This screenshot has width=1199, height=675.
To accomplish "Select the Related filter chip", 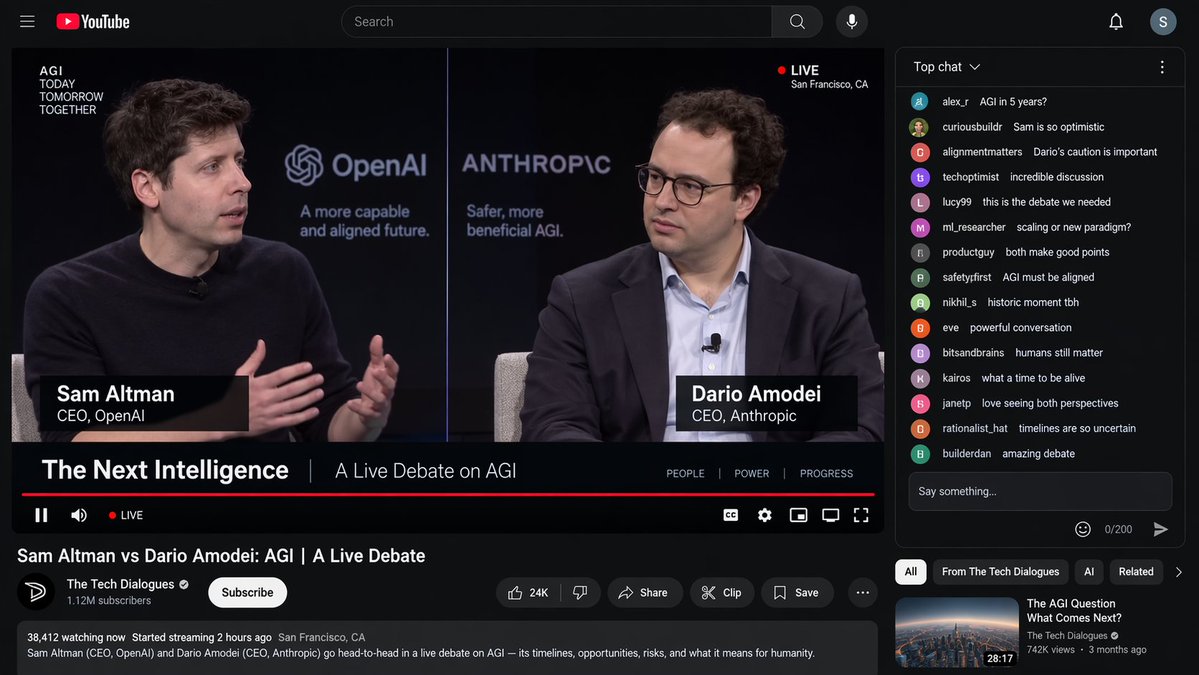I will pos(1136,572).
